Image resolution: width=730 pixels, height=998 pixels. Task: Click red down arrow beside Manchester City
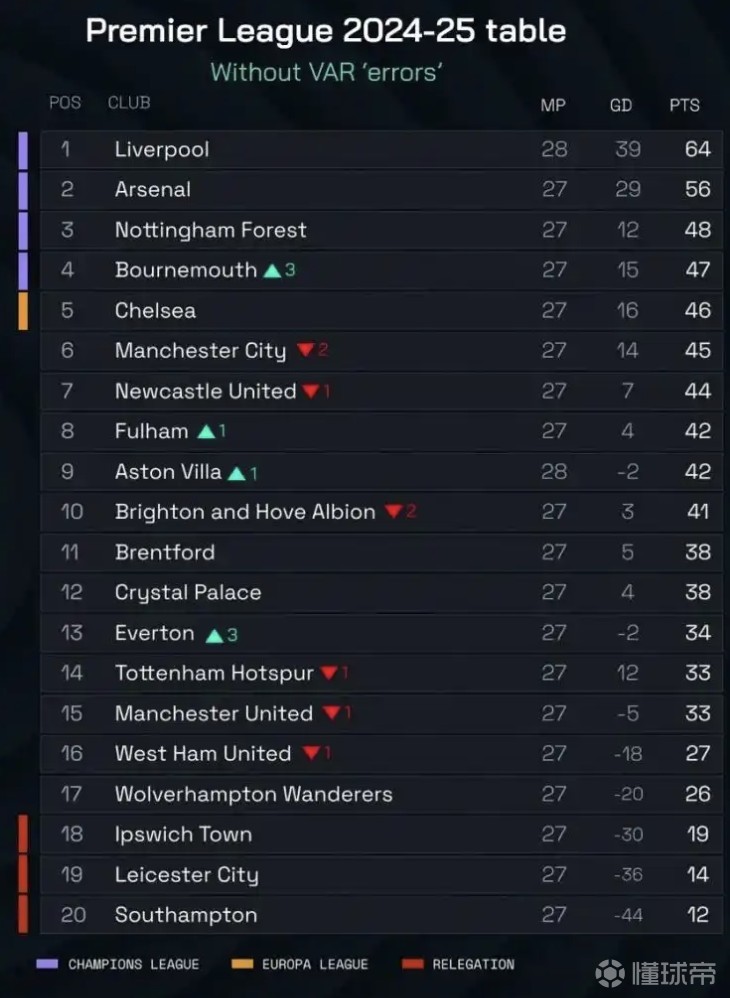coord(305,351)
